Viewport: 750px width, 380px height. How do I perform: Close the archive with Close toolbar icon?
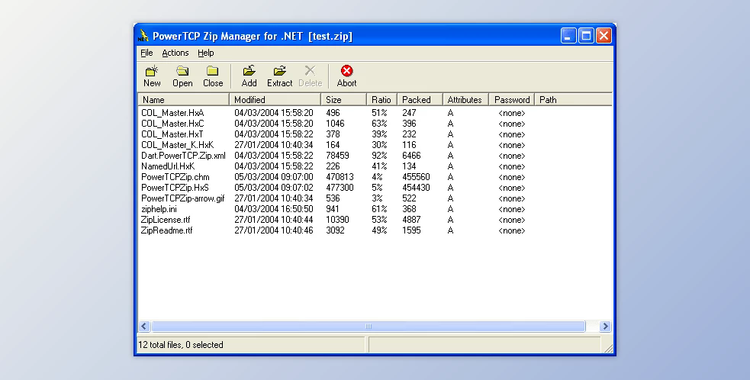(x=212, y=76)
